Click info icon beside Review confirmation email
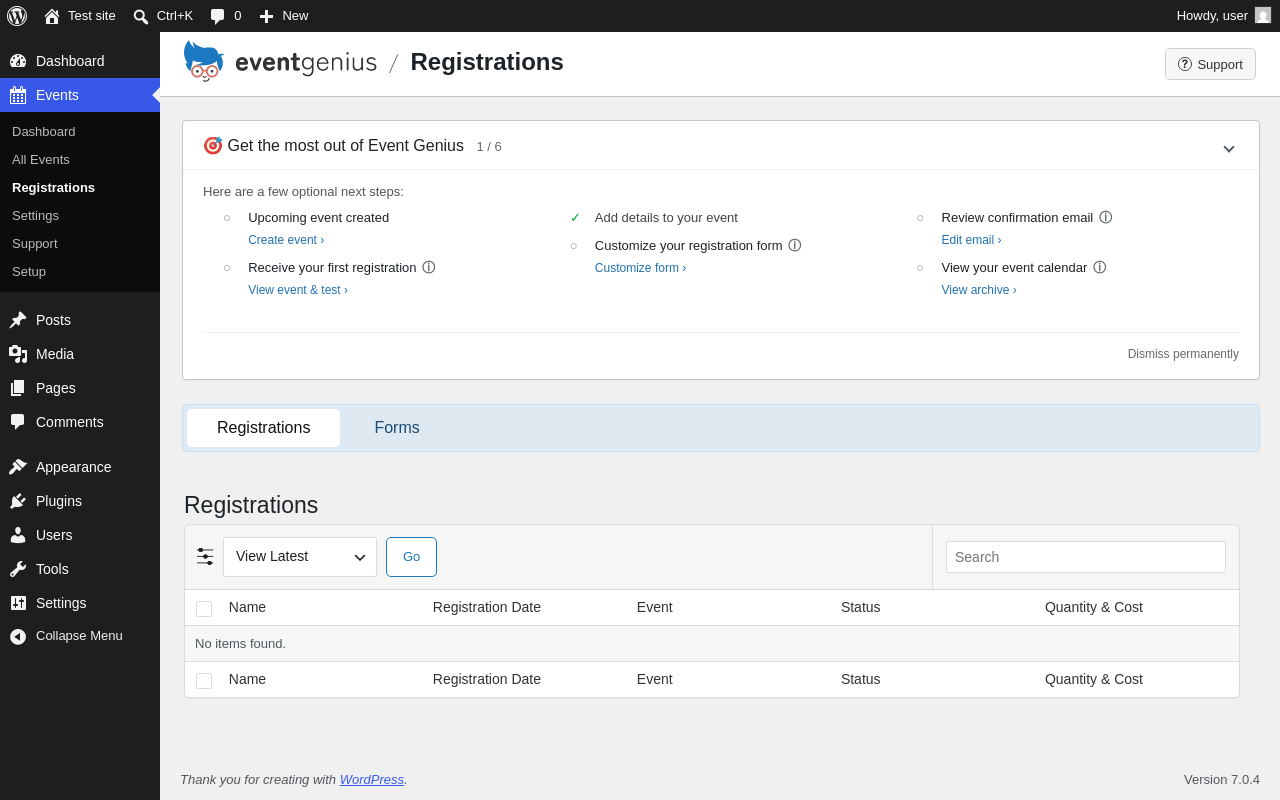 coord(1105,218)
